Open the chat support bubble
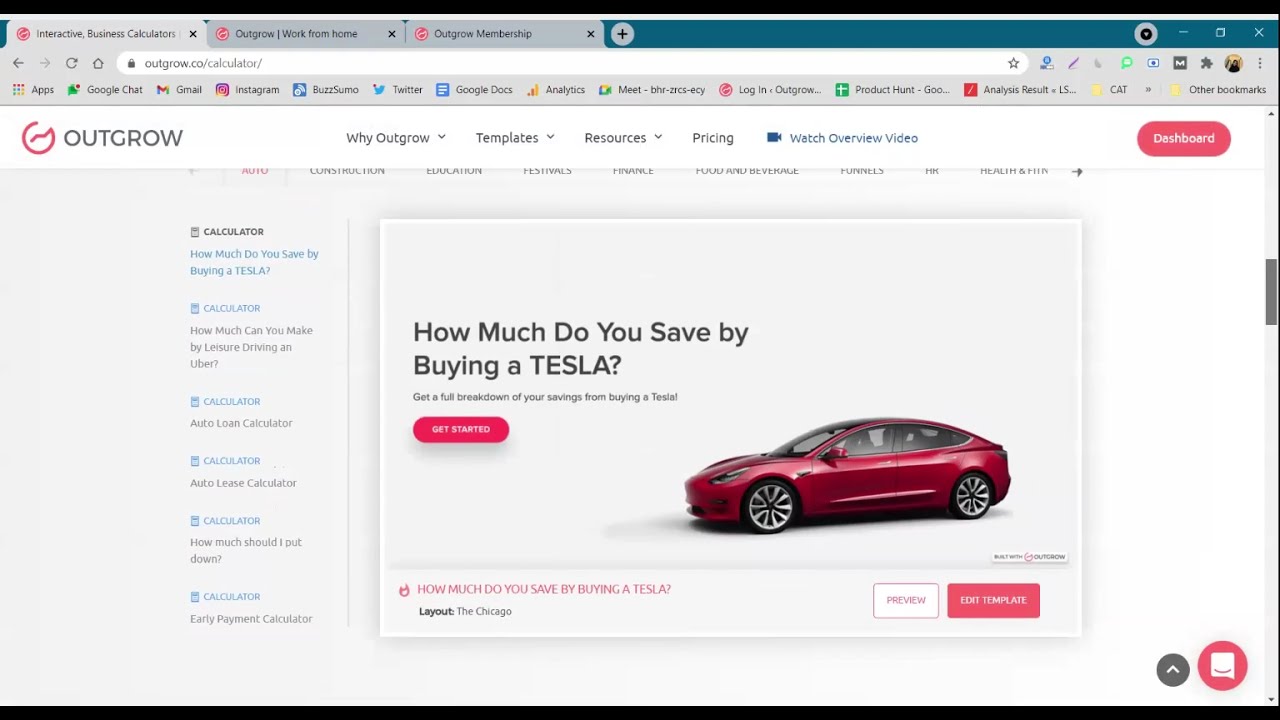 pos(1222,666)
